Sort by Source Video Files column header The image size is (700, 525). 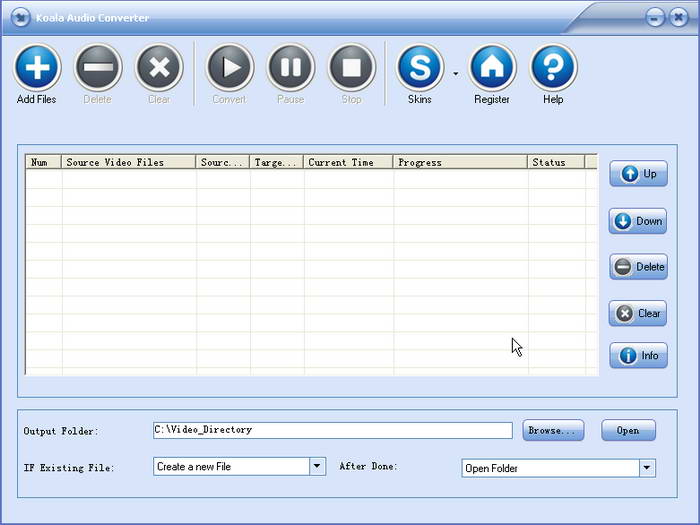pyautogui.click(x=129, y=162)
